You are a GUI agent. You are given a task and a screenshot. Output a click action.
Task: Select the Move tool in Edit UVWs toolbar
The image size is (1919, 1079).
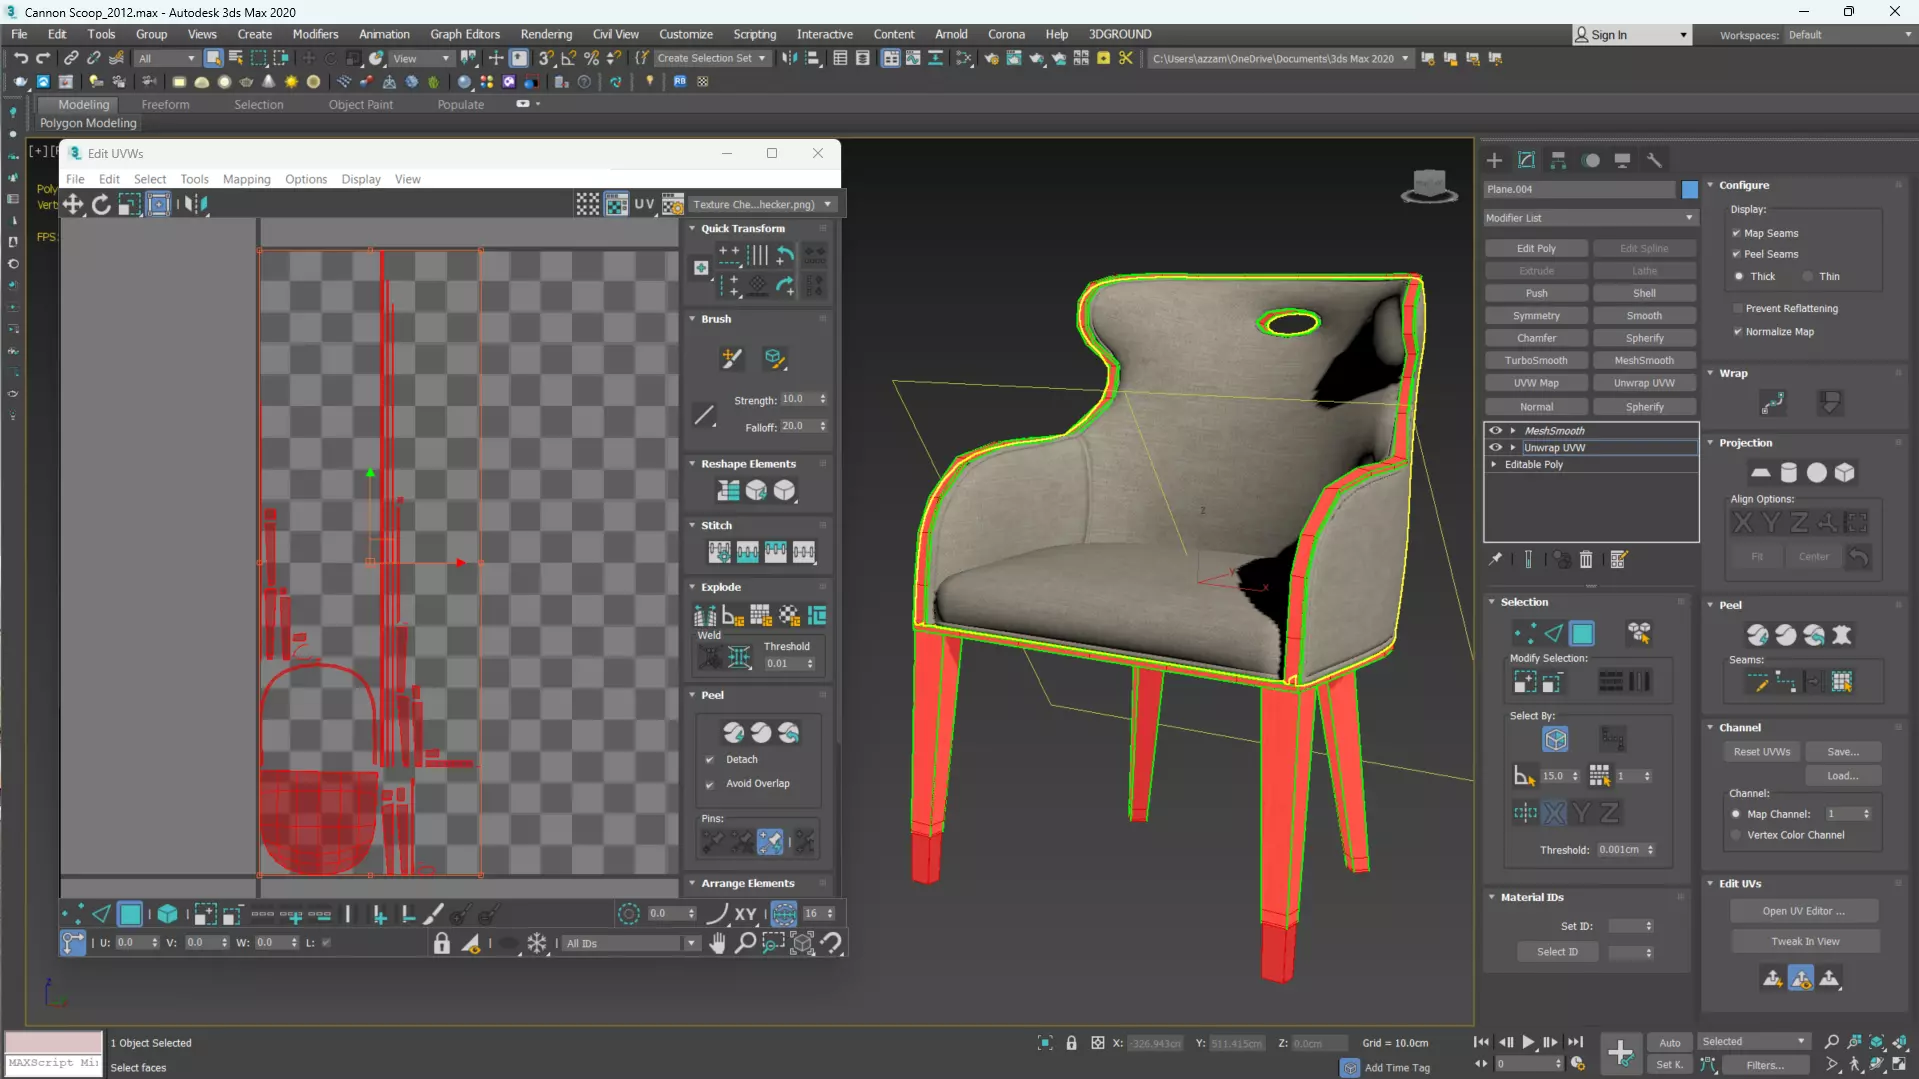(73, 205)
